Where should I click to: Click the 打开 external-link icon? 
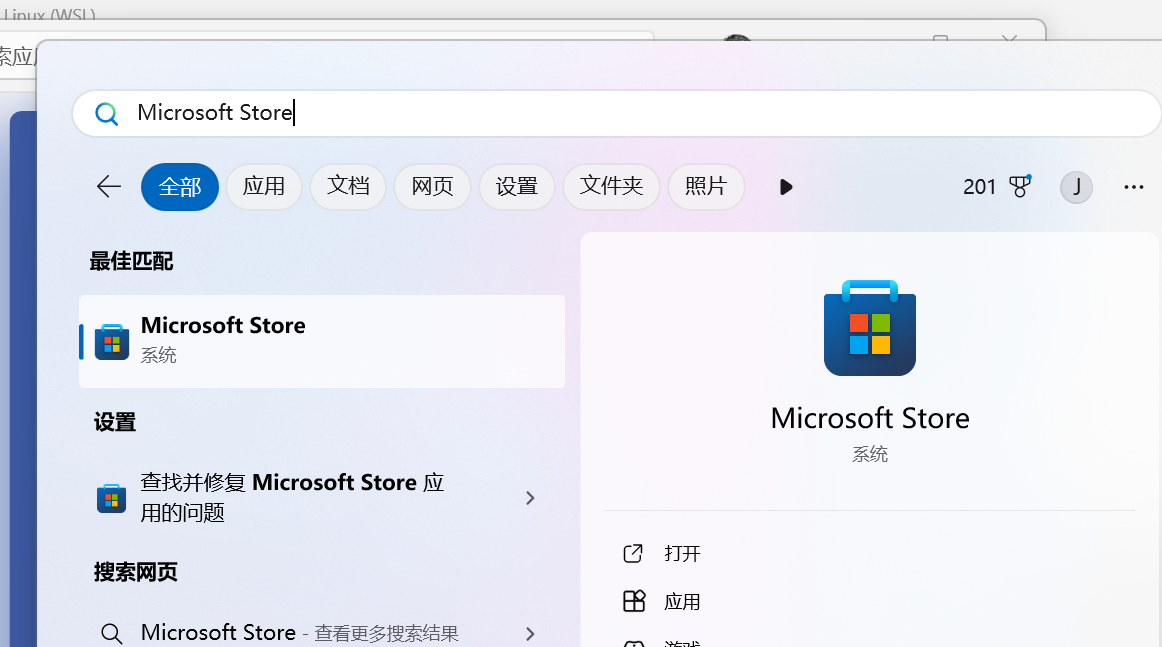pos(633,554)
